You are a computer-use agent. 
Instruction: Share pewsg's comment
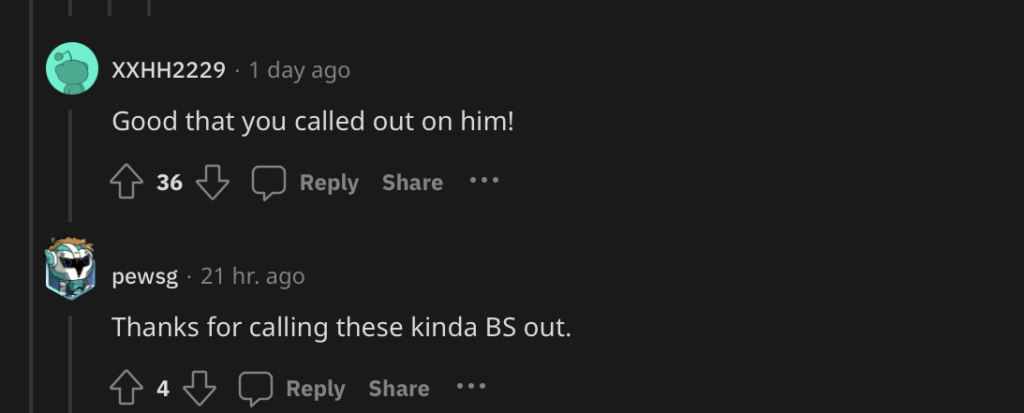click(x=398, y=388)
